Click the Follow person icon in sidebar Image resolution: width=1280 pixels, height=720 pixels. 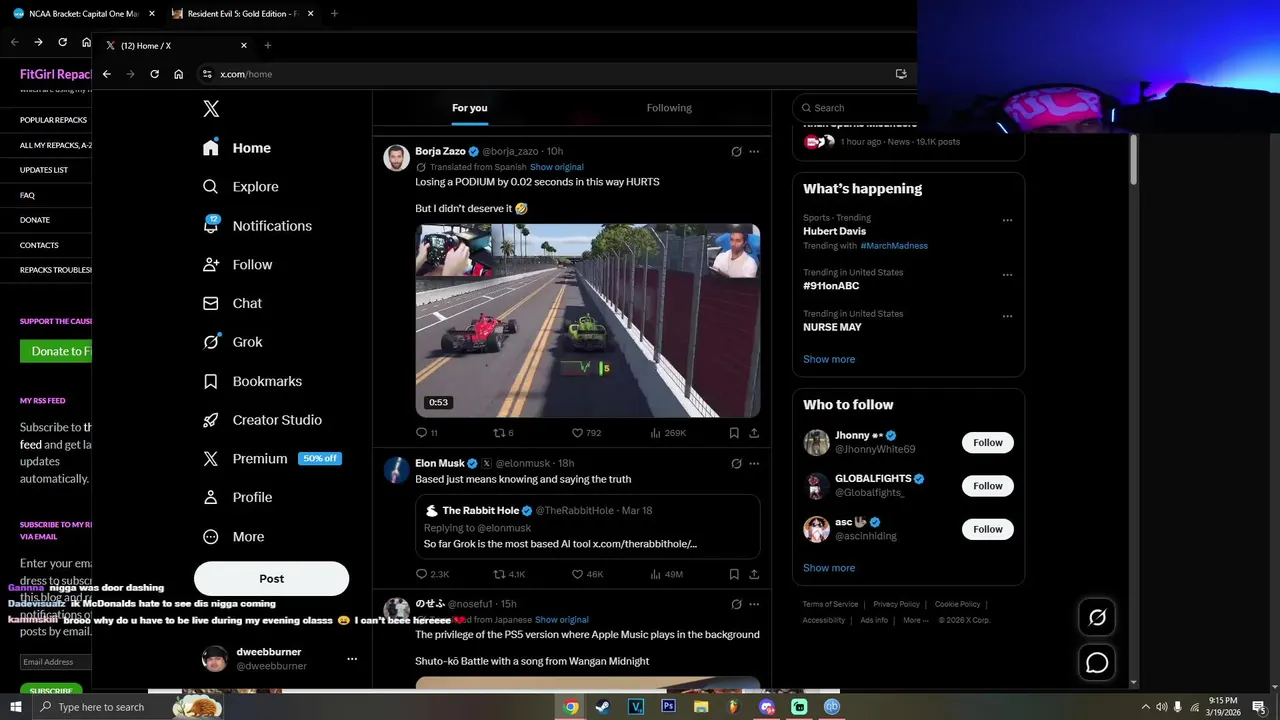pos(211,265)
